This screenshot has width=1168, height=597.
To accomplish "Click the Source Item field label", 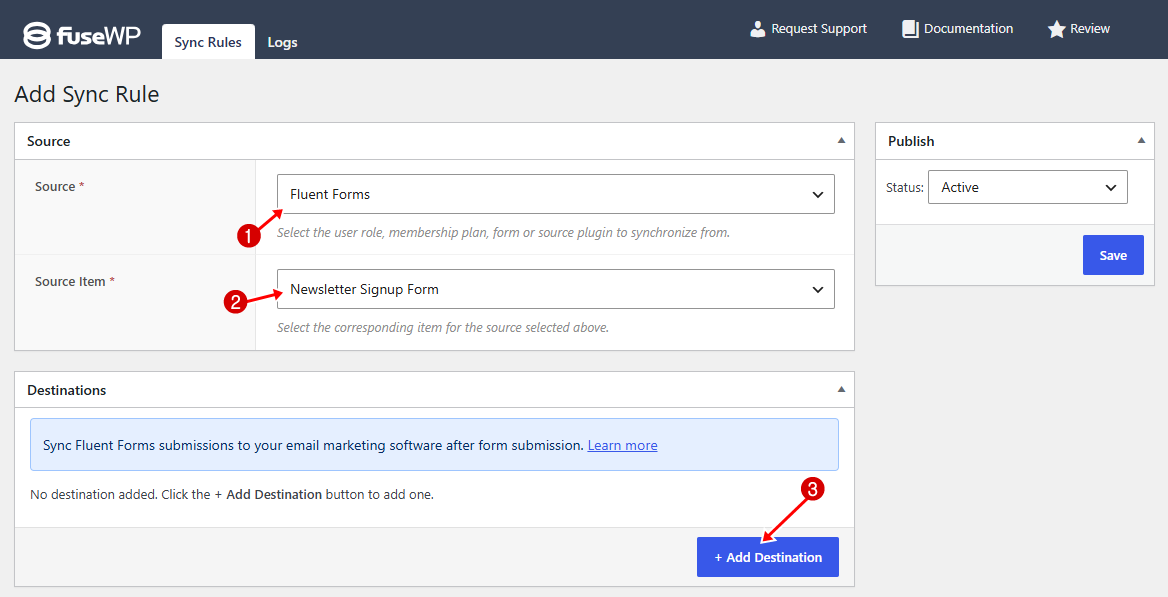I will click(x=74, y=281).
